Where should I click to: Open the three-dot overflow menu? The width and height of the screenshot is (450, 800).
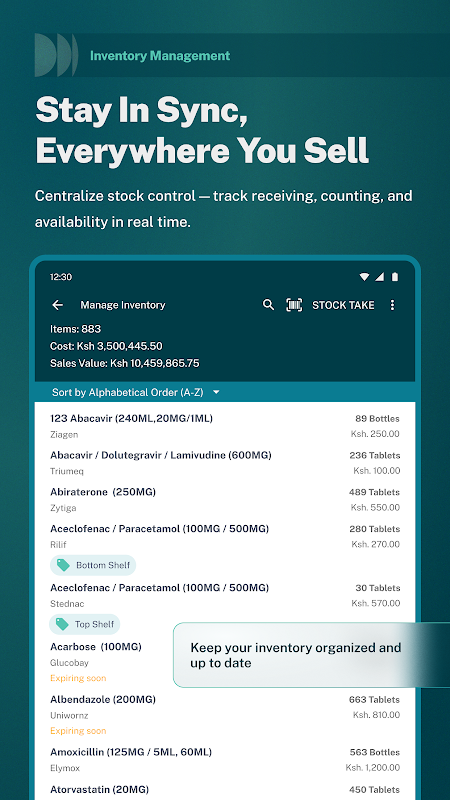(x=392, y=305)
